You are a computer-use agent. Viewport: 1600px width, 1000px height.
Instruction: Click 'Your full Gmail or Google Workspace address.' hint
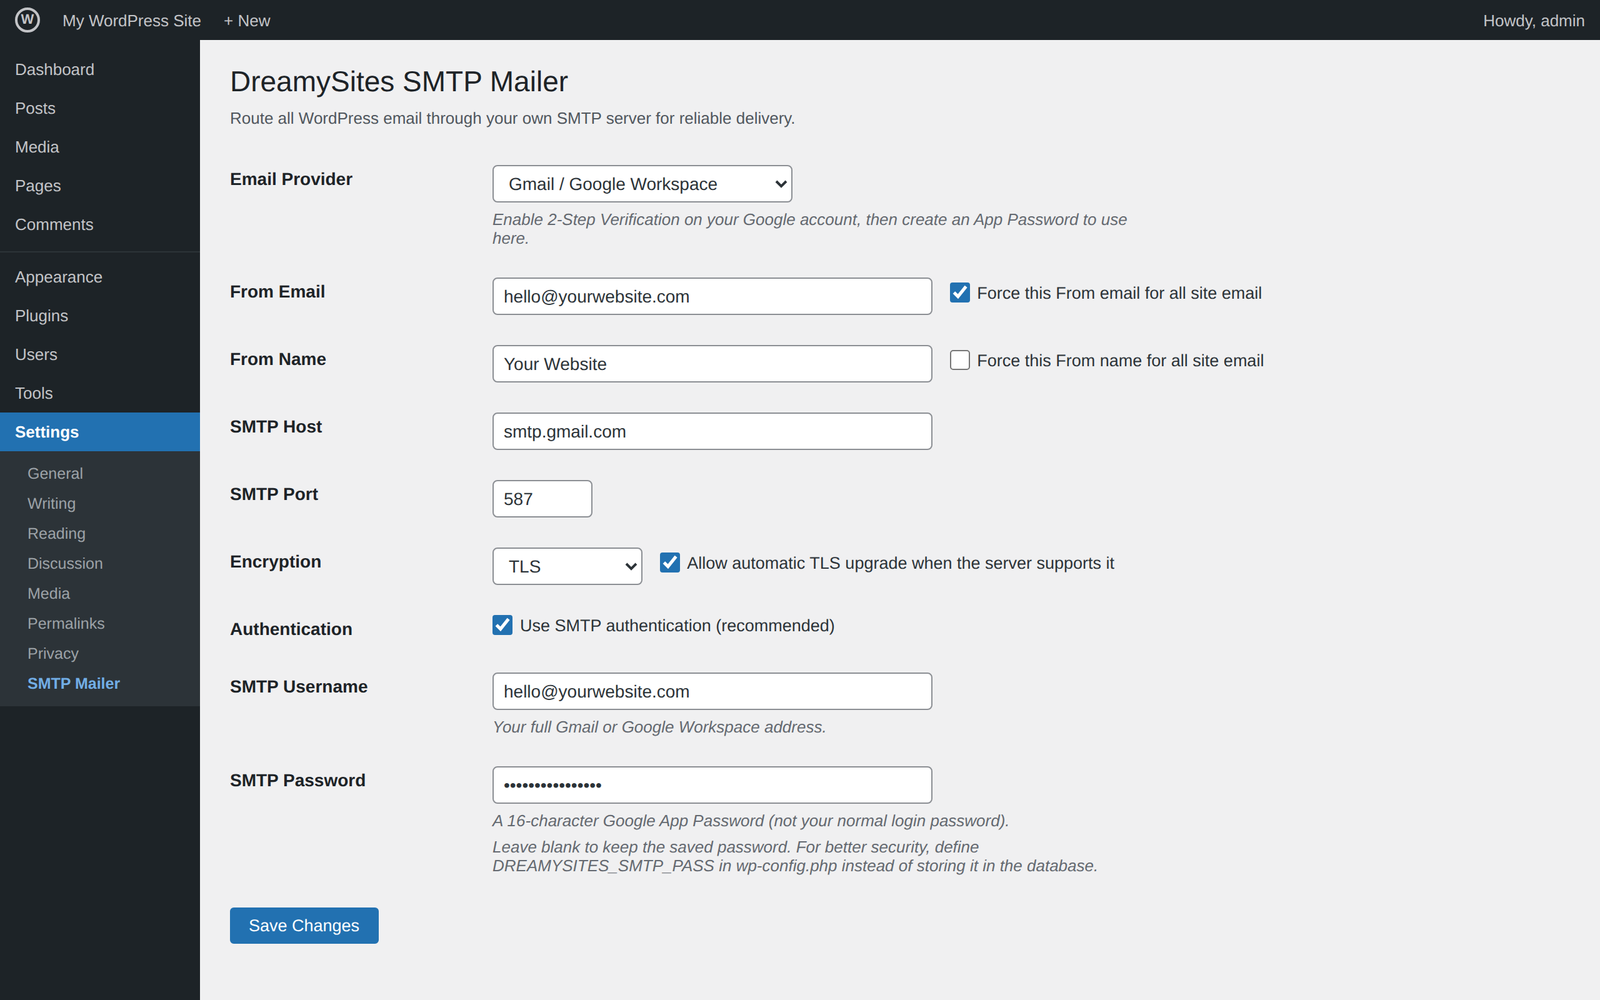click(659, 727)
